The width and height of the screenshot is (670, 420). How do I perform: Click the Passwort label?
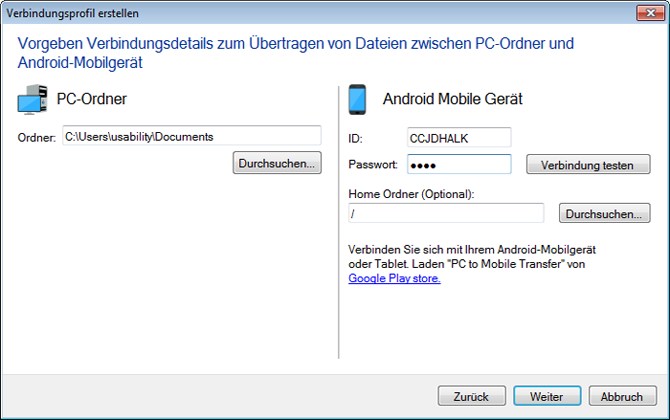tap(374, 164)
